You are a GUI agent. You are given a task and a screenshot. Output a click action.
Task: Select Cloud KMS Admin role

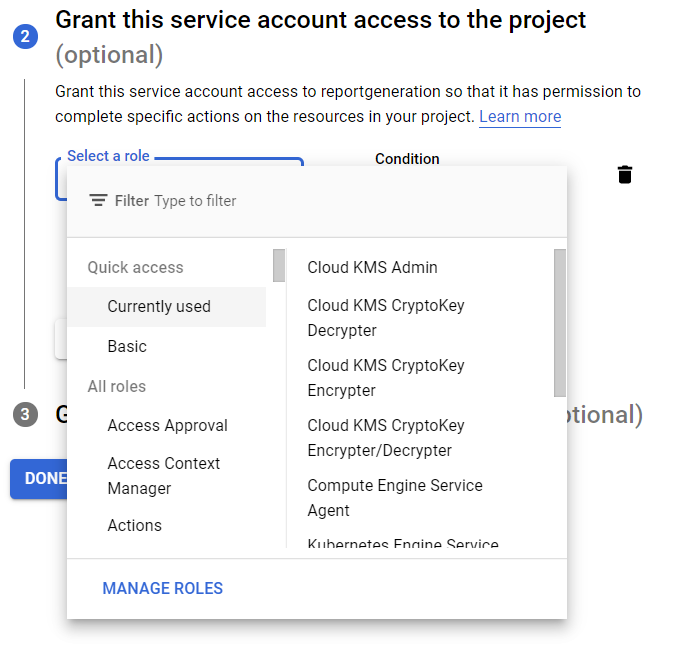coord(372,268)
